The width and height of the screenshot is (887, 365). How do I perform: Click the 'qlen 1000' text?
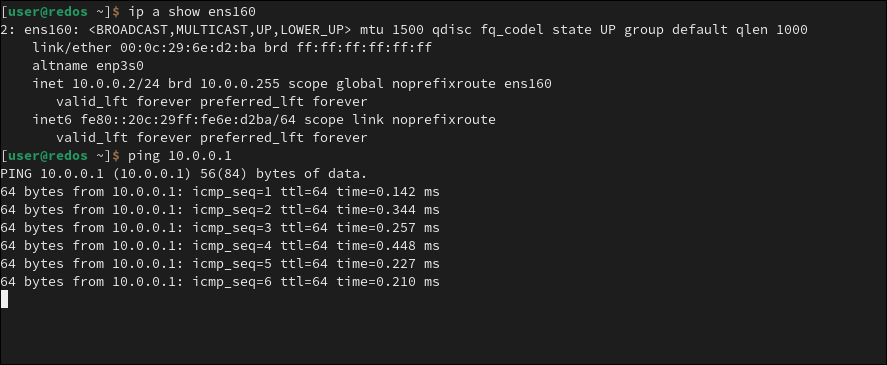click(x=772, y=29)
